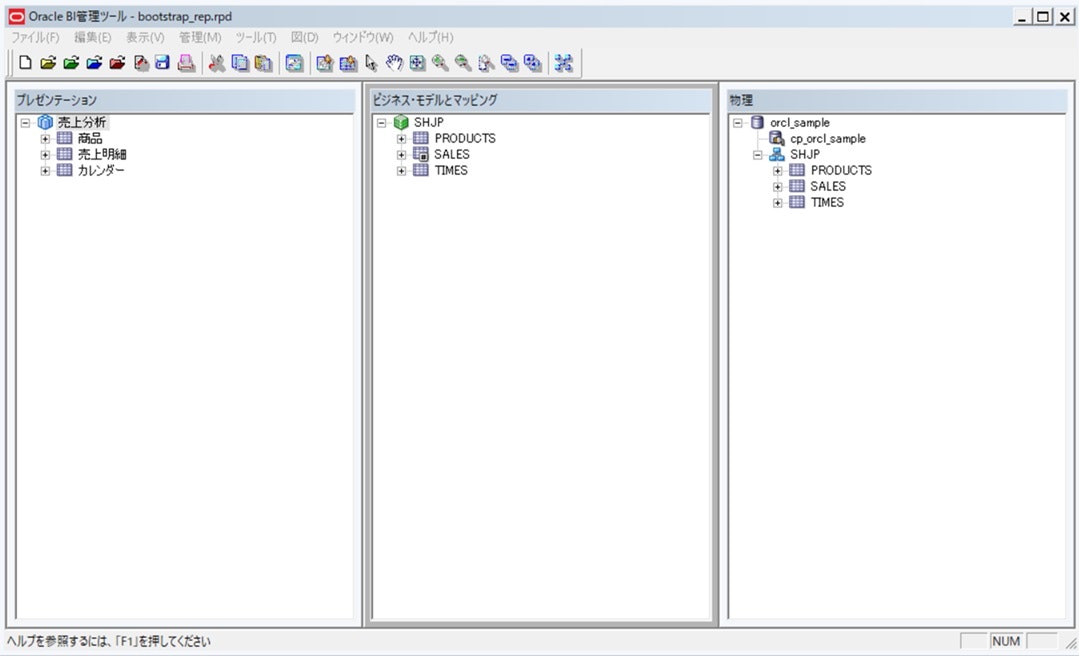Click the New blank document icon
The width and height of the screenshot is (1079, 656).
tap(25, 63)
